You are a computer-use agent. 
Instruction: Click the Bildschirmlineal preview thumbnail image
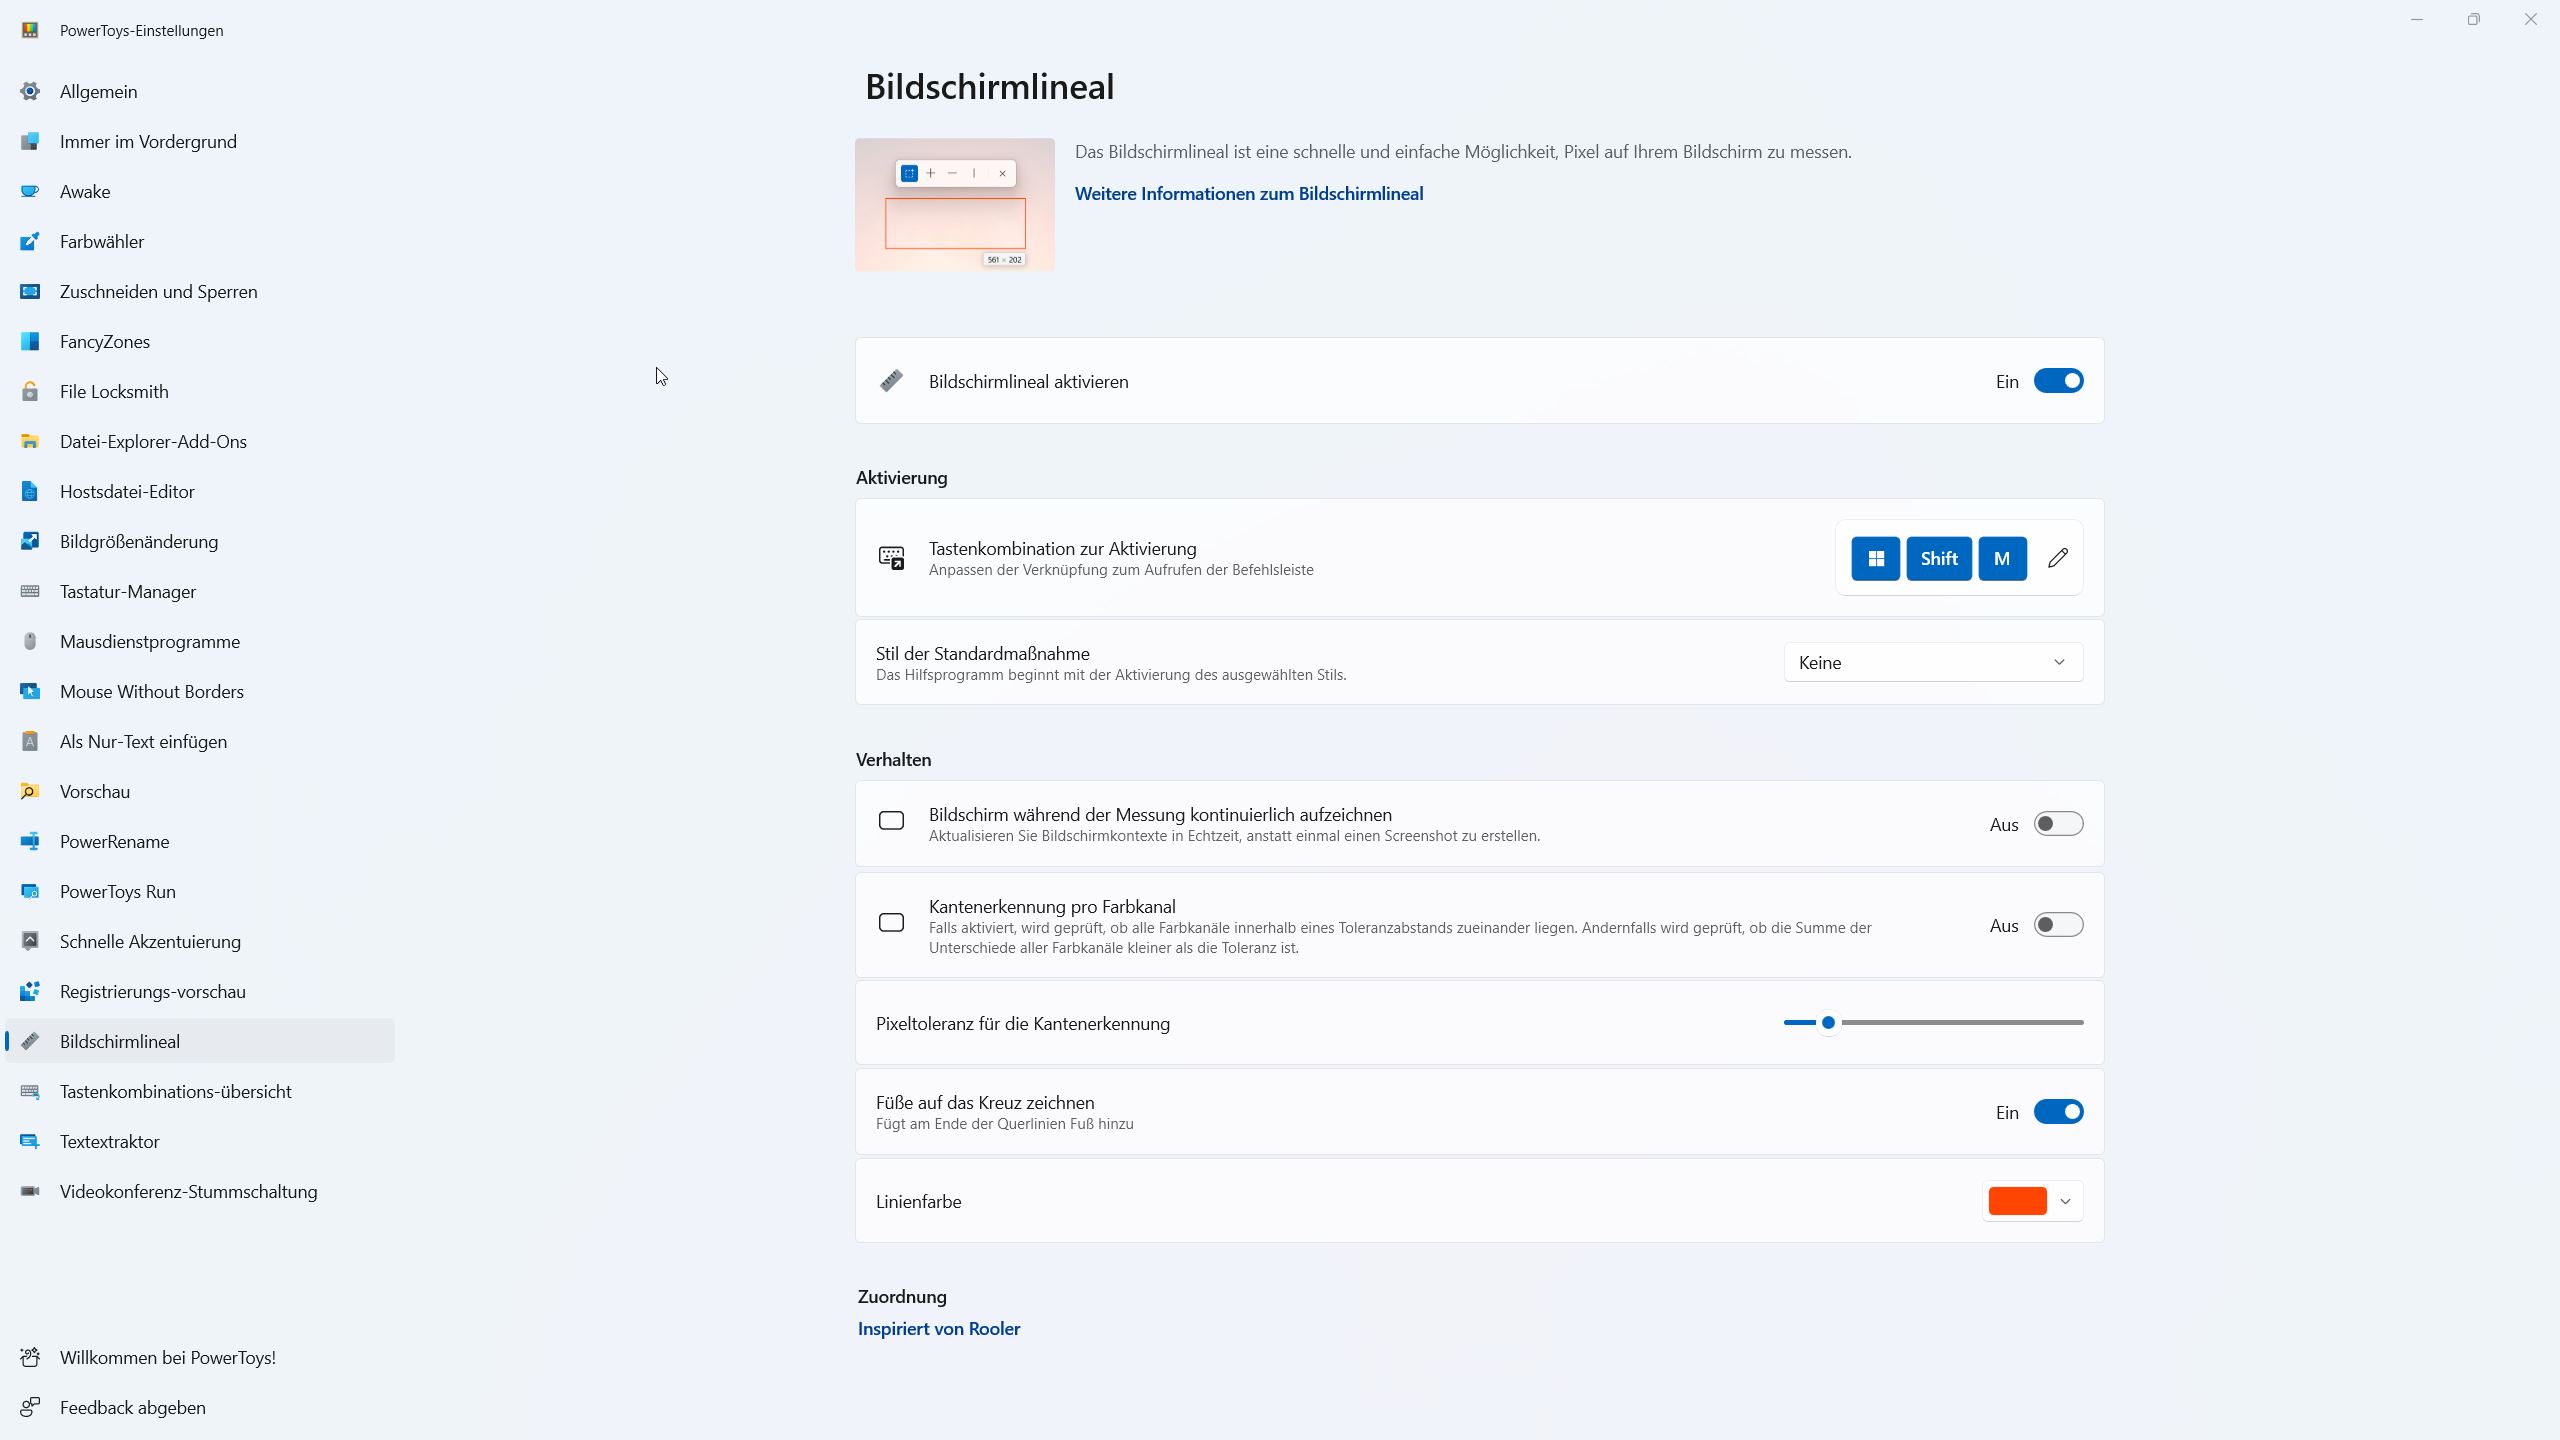pos(954,204)
